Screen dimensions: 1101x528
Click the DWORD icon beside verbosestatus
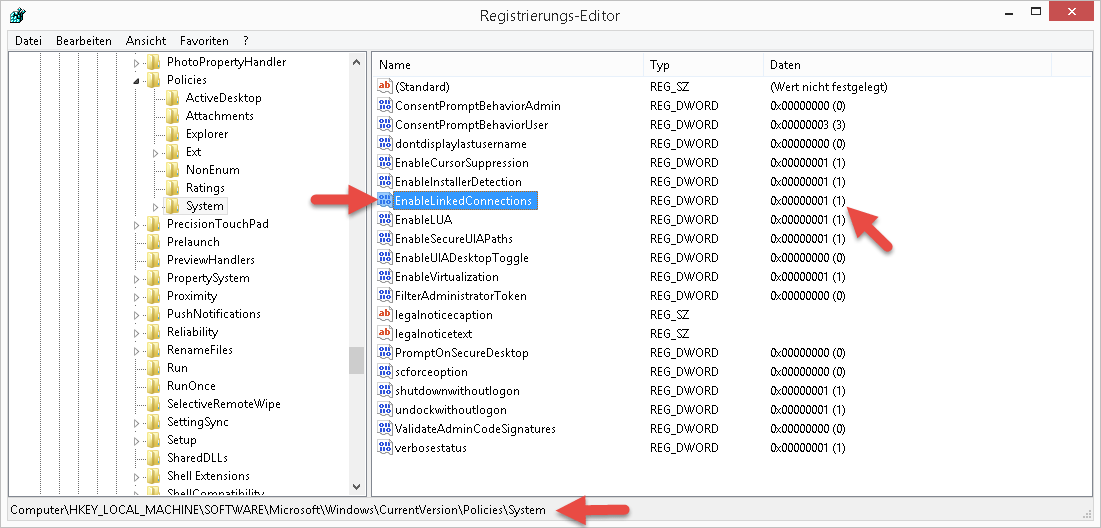[385, 448]
